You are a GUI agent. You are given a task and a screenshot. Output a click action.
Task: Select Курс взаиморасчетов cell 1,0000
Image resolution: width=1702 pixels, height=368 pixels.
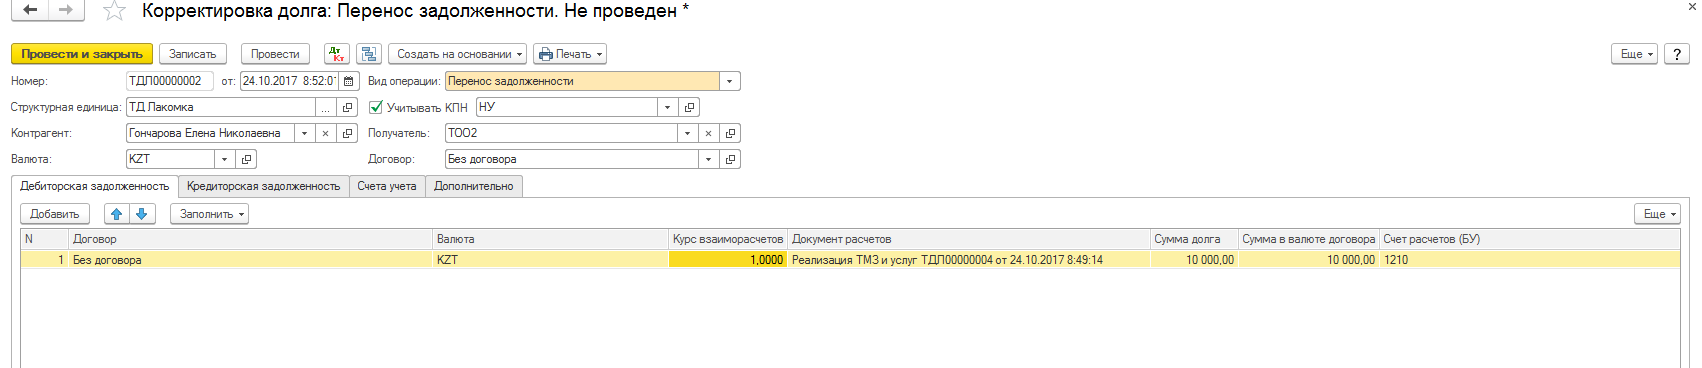728,259
